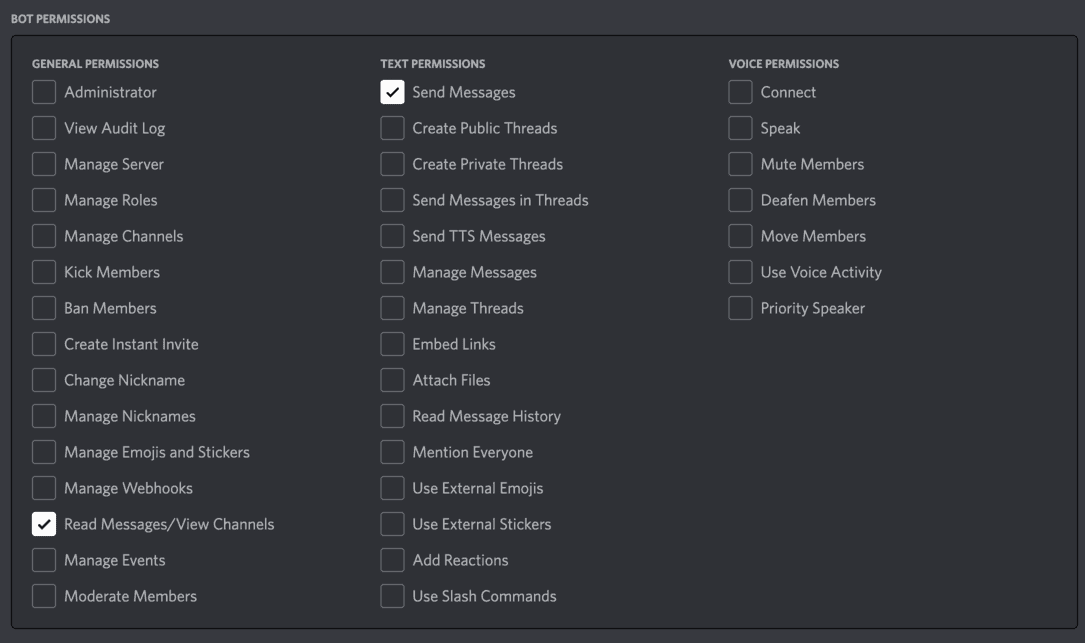Disable Read Messages/View Channels checkbox
1085x643 pixels.
pos(44,524)
